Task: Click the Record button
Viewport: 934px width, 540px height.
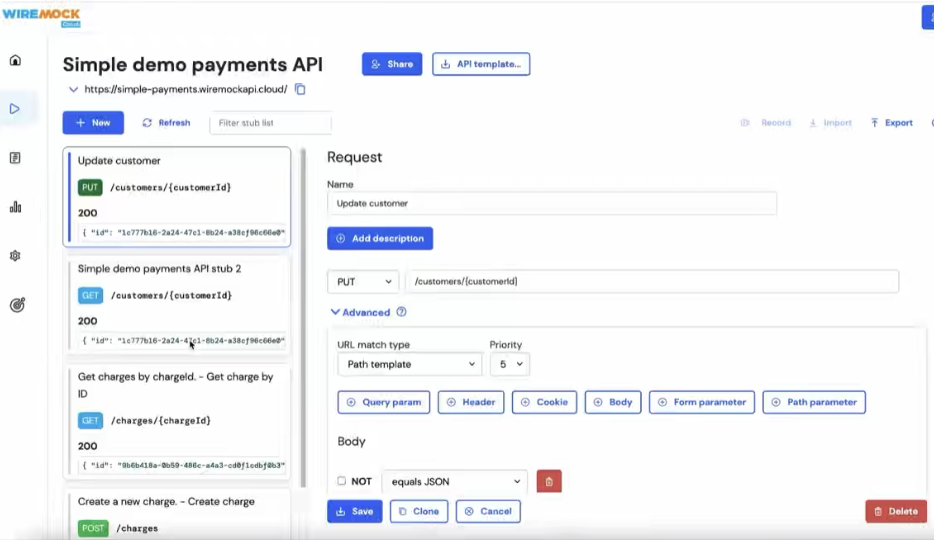Action: [x=765, y=123]
